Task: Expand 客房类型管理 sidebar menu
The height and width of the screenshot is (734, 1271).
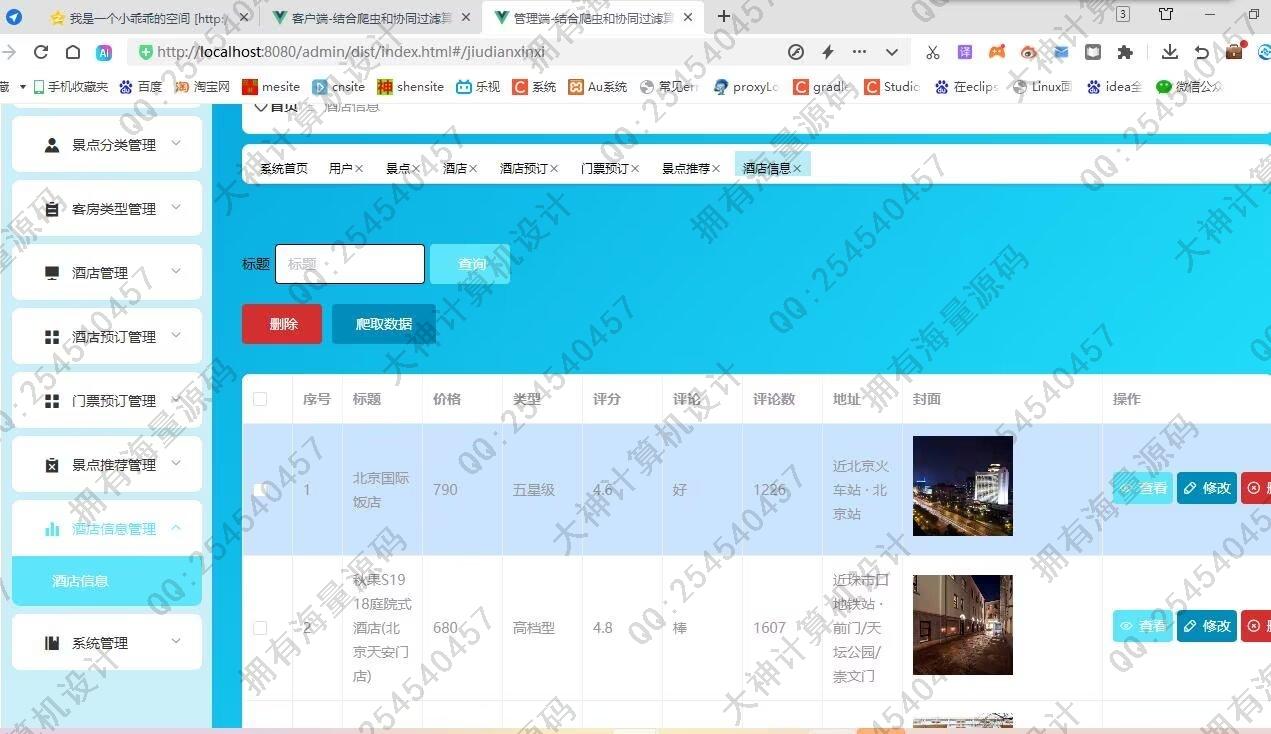Action: point(107,209)
